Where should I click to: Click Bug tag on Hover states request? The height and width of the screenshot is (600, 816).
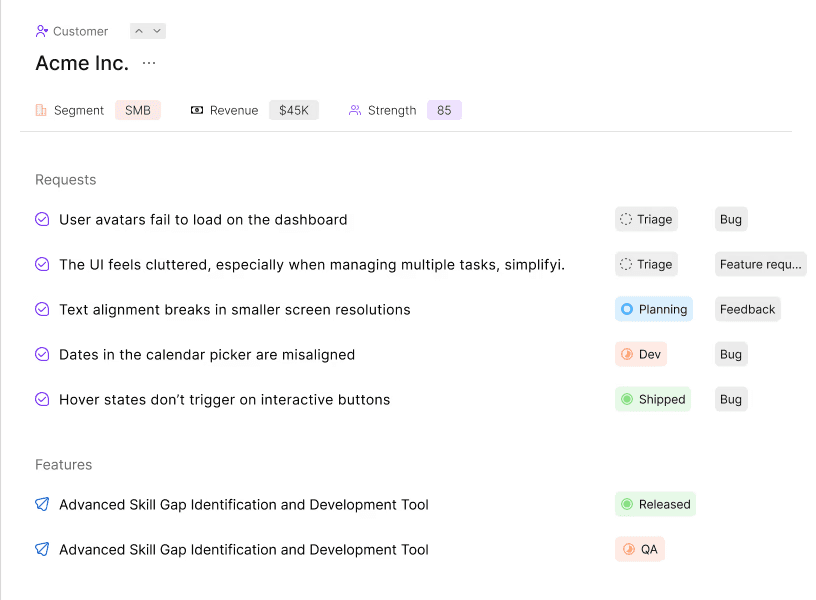tap(731, 400)
